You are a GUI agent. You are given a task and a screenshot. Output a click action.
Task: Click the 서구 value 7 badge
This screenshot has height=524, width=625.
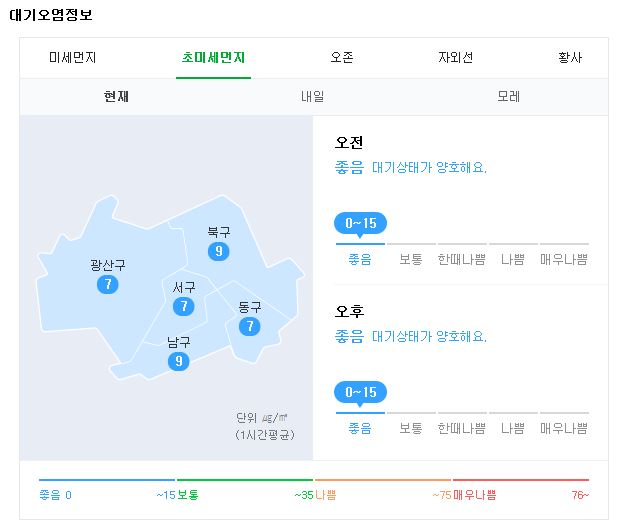(184, 306)
